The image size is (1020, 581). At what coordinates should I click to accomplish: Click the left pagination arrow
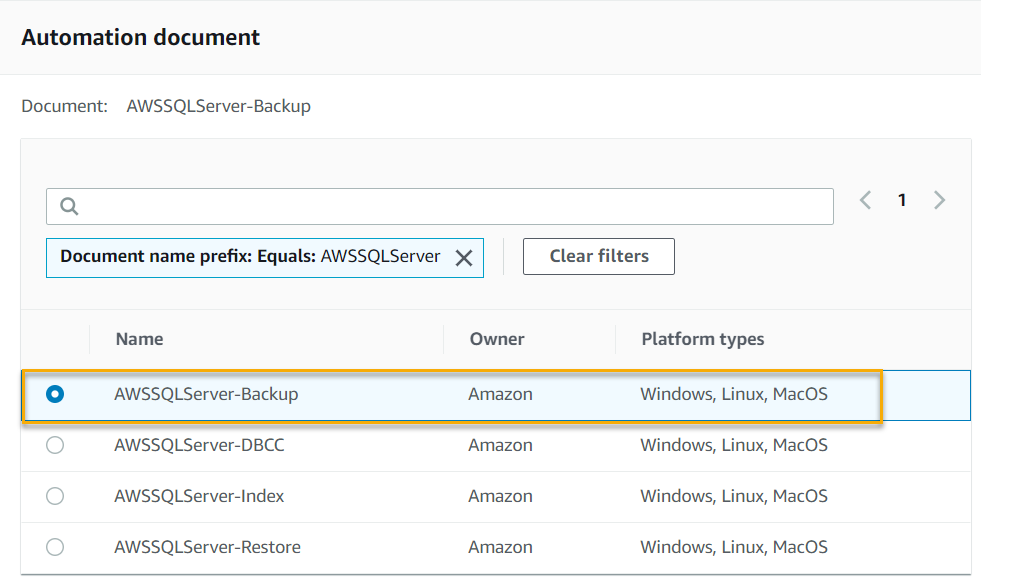(864, 200)
